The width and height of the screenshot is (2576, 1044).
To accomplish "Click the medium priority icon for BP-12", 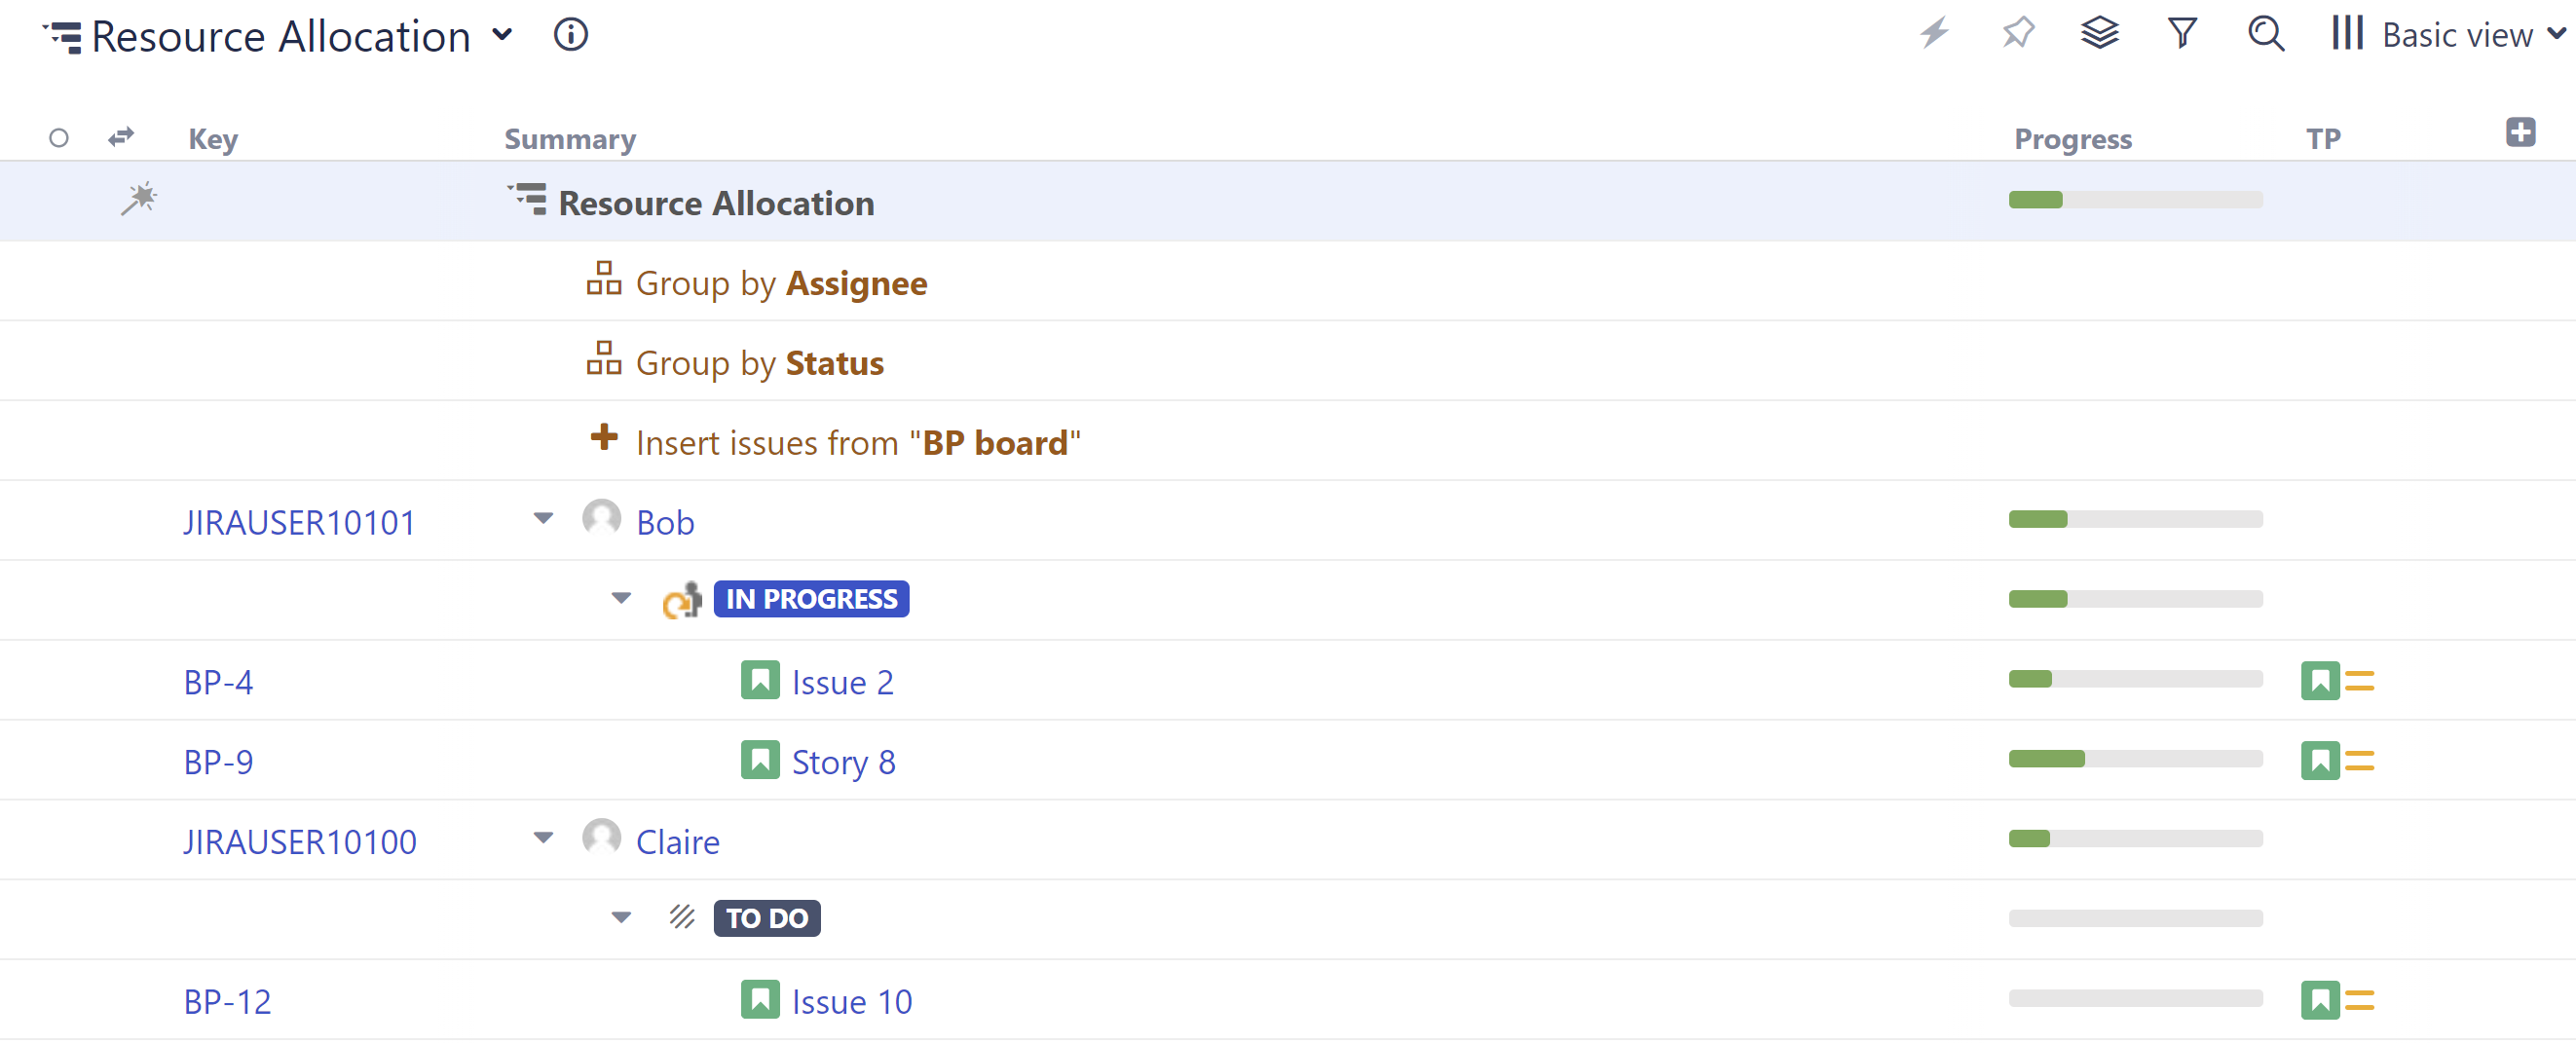I will [2360, 1001].
